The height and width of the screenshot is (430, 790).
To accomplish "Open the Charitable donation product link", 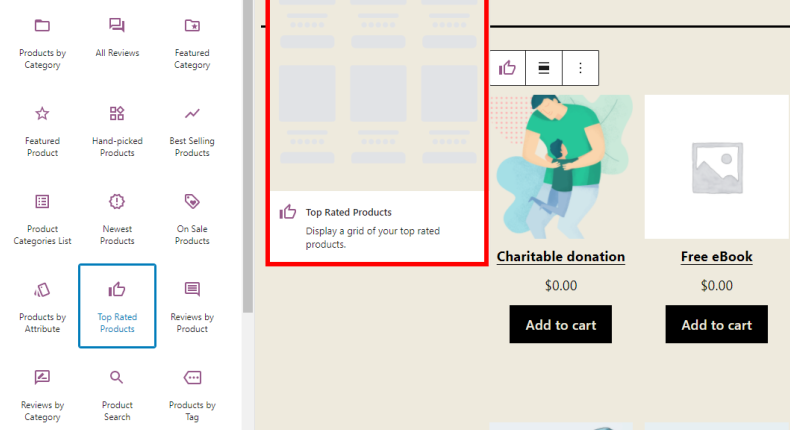I will click(x=560, y=257).
